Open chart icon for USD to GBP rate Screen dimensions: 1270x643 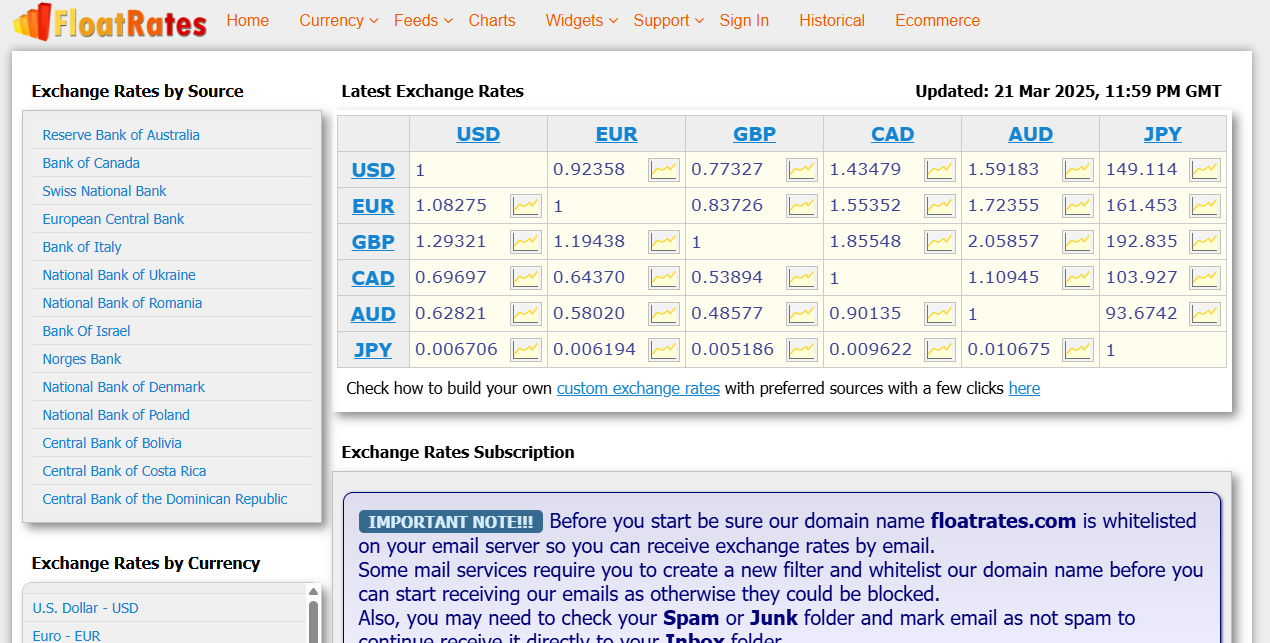tap(802, 170)
